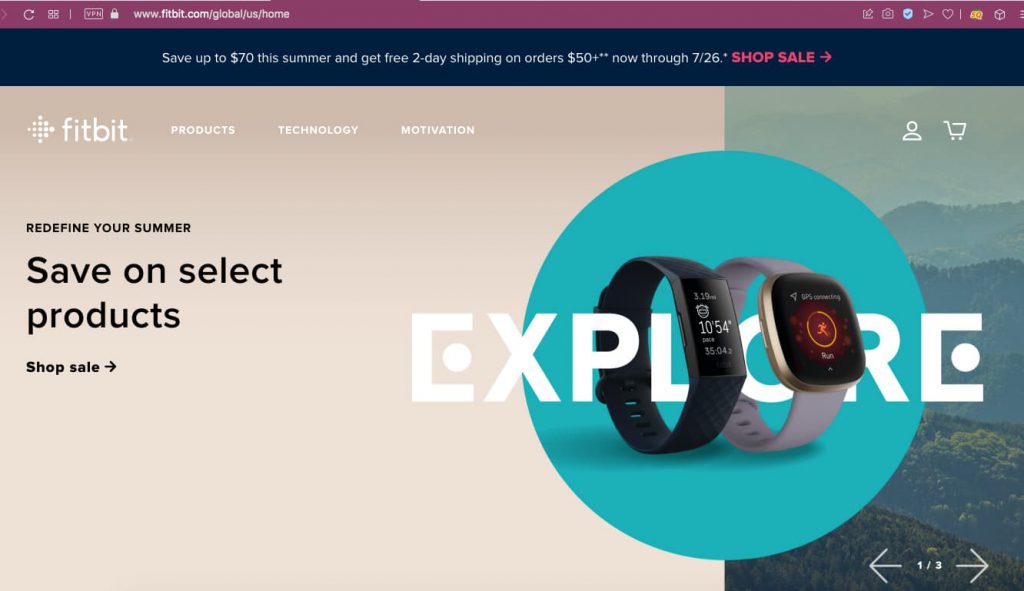This screenshot has height=591, width=1024.
Task: Click the SHOP SALE banner link
Action: coord(781,57)
